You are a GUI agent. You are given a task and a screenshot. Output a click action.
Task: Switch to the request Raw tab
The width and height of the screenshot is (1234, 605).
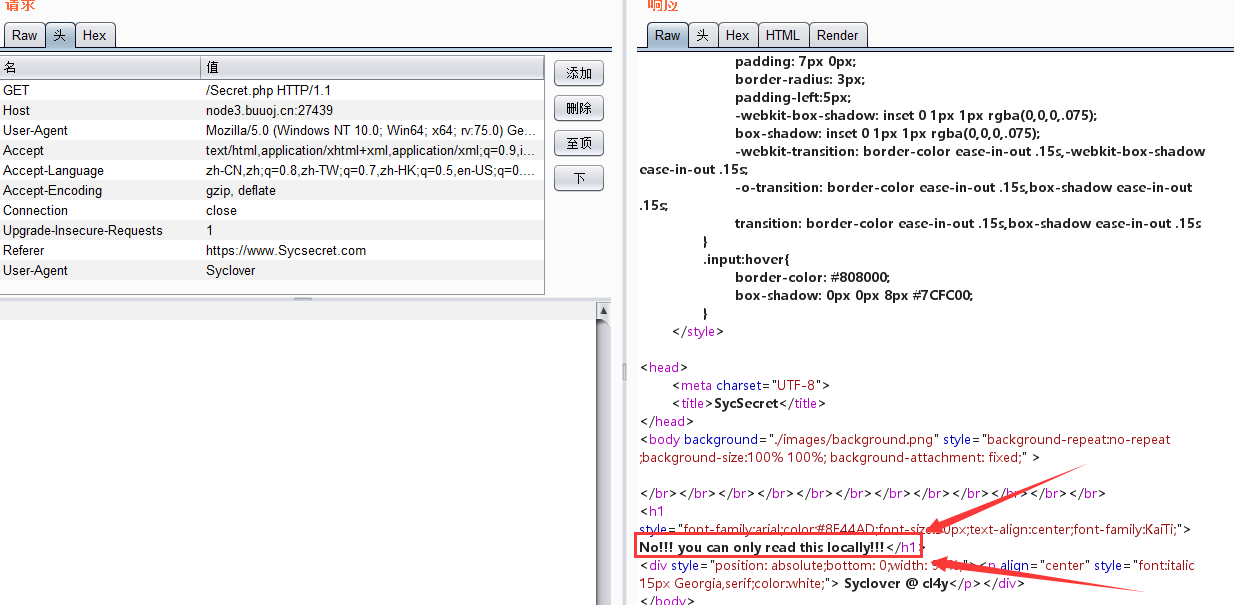point(24,35)
